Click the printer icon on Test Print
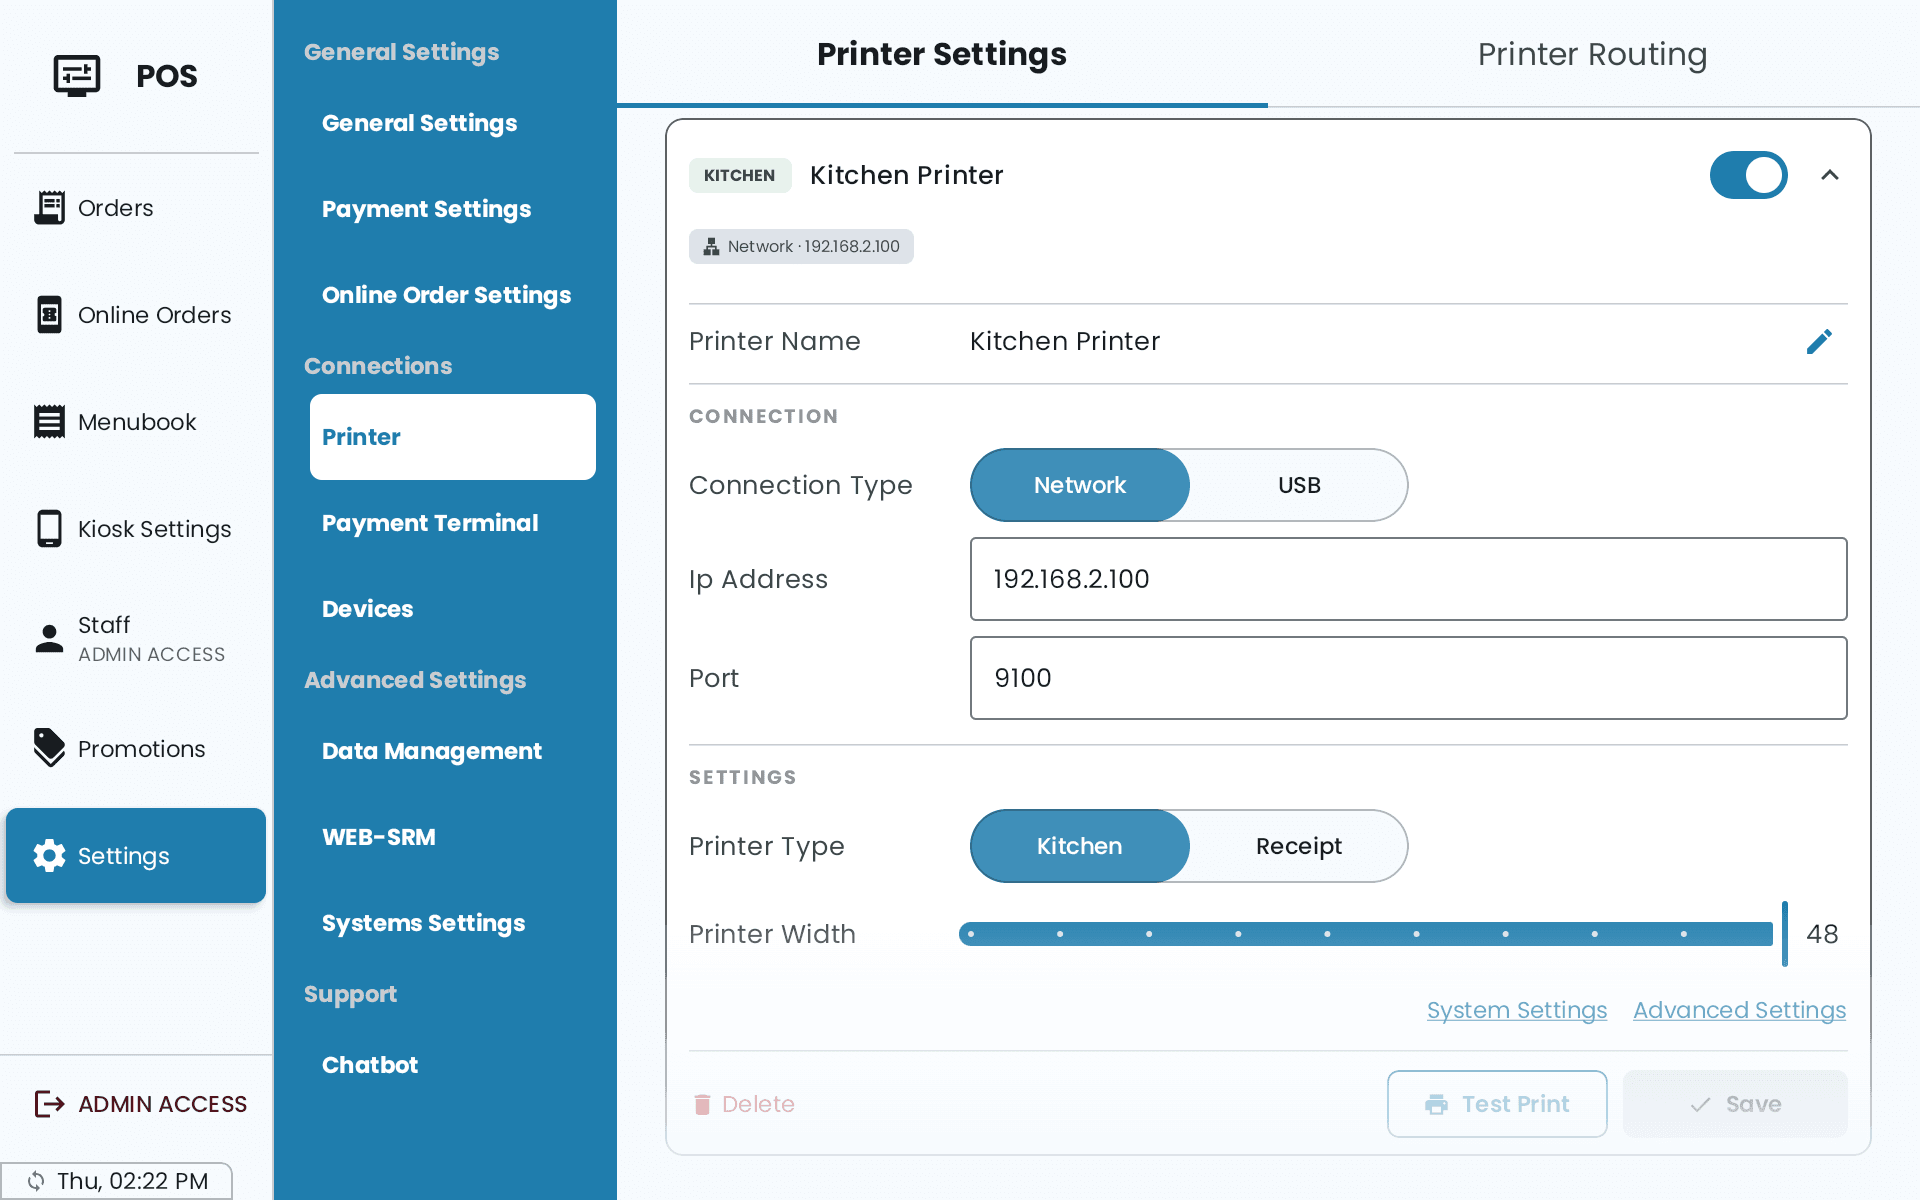Screen dimensions: 1920x1200 point(1436,1104)
